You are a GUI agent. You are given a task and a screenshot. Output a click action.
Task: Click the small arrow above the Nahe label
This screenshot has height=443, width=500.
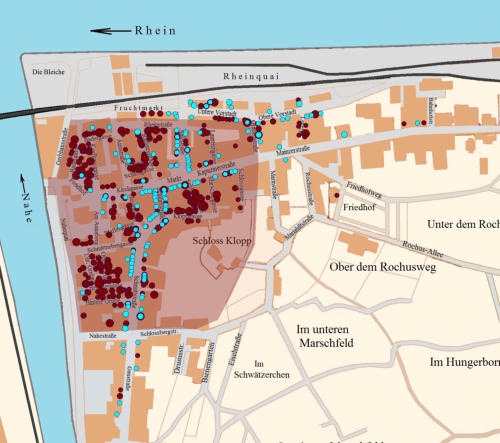pos(22,182)
